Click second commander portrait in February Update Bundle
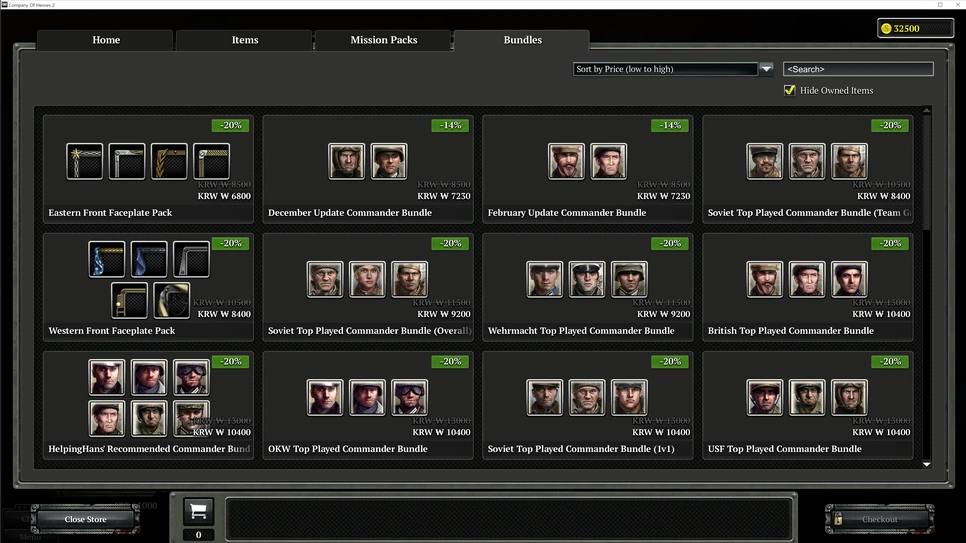 (x=609, y=161)
